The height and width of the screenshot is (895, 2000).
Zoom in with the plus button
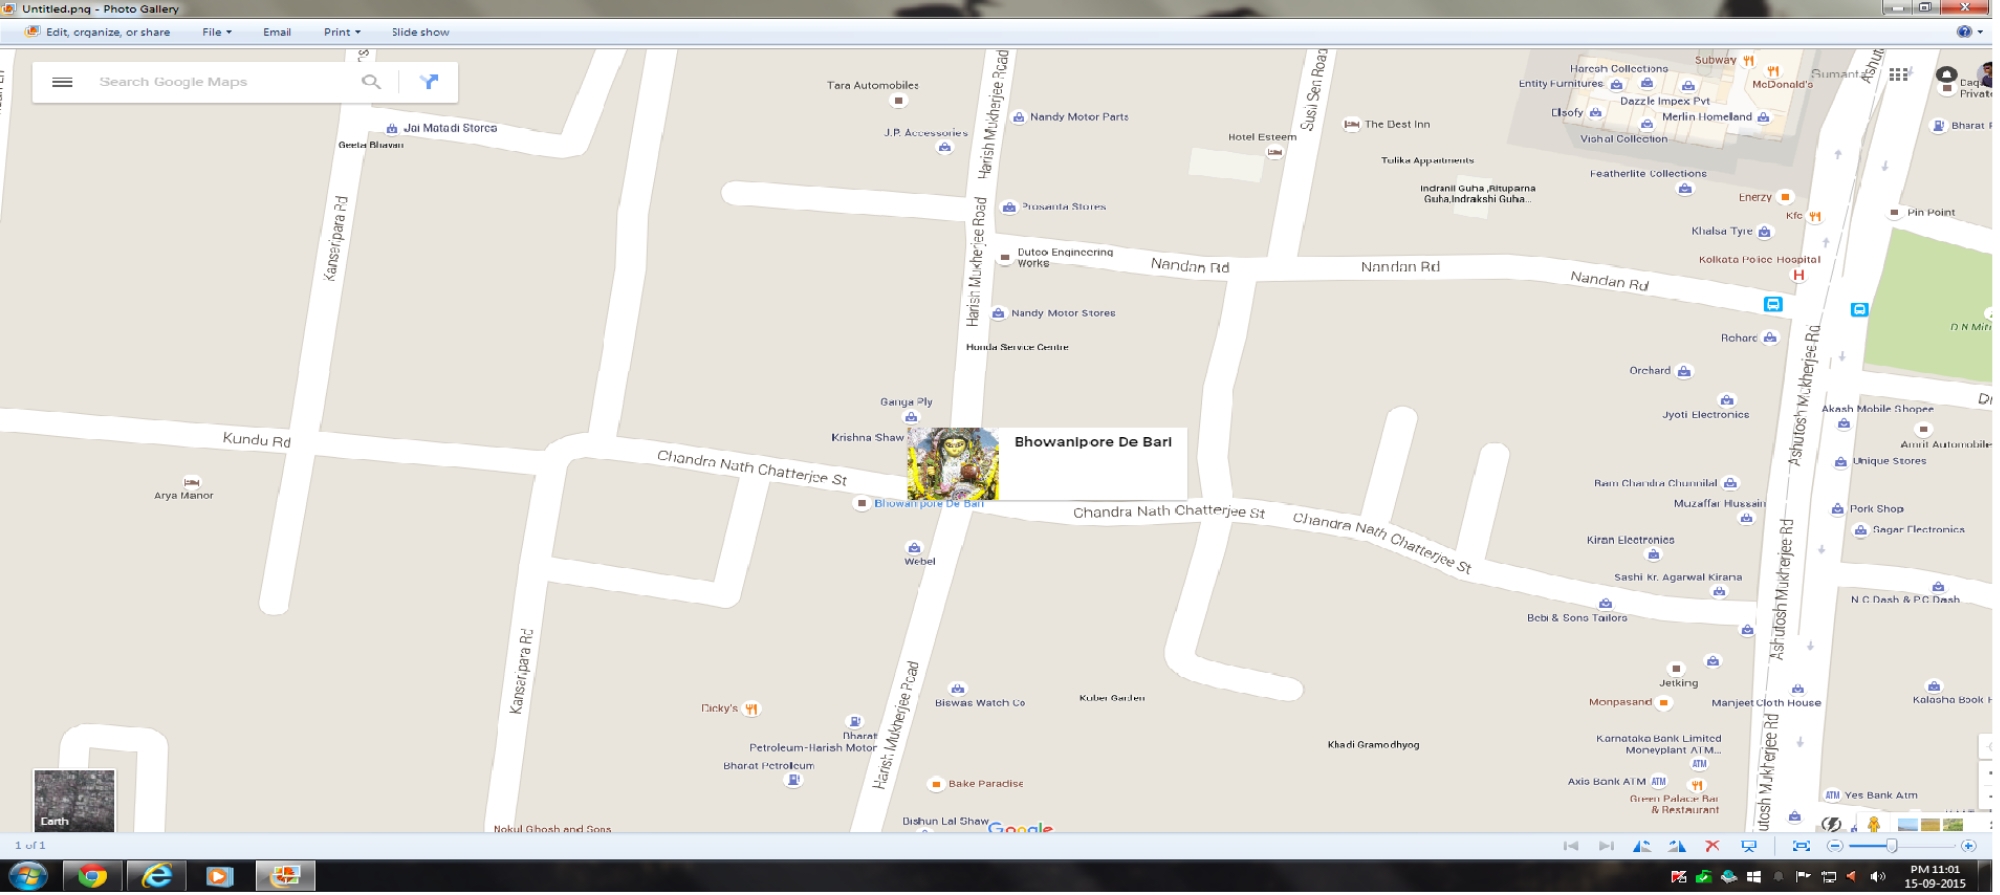tap(1968, 847)
